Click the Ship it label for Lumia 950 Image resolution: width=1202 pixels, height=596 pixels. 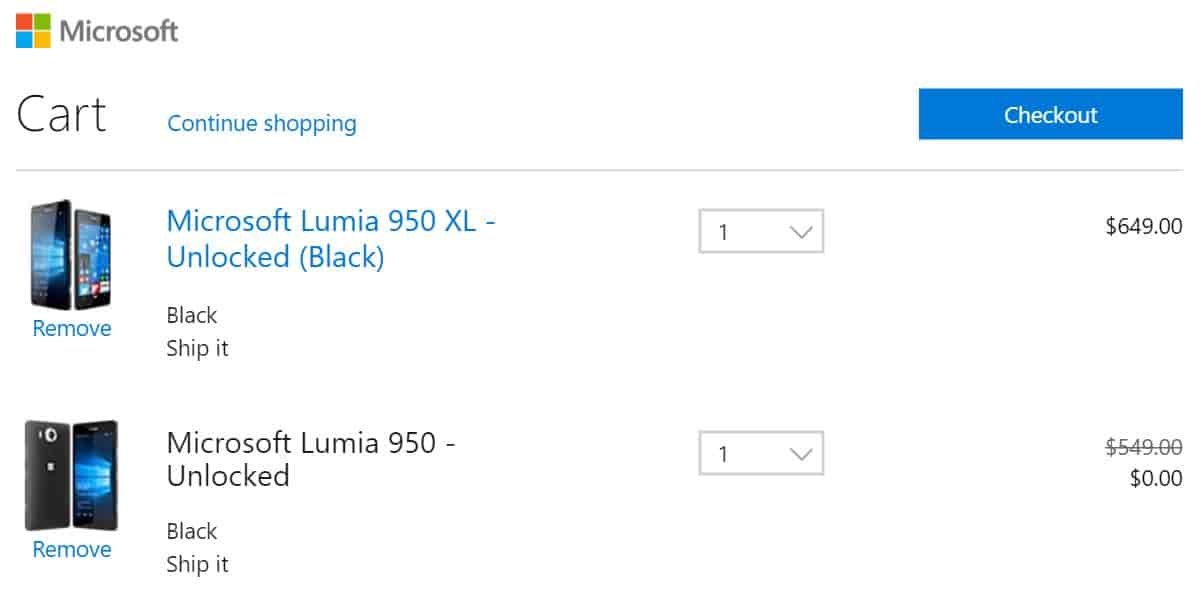(197, 564)
